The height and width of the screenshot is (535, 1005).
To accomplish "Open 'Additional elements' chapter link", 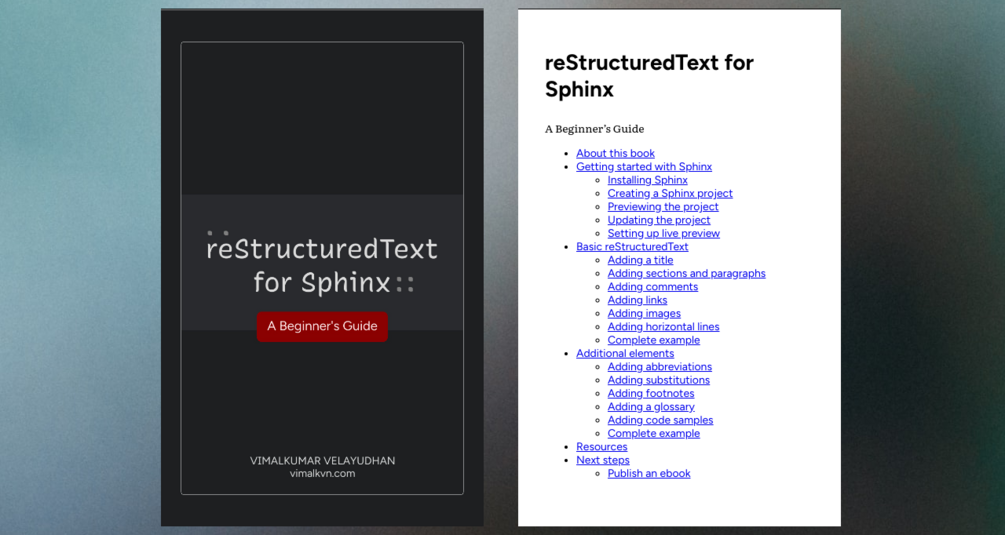I will pyautogui.click(x=625, y=354).
